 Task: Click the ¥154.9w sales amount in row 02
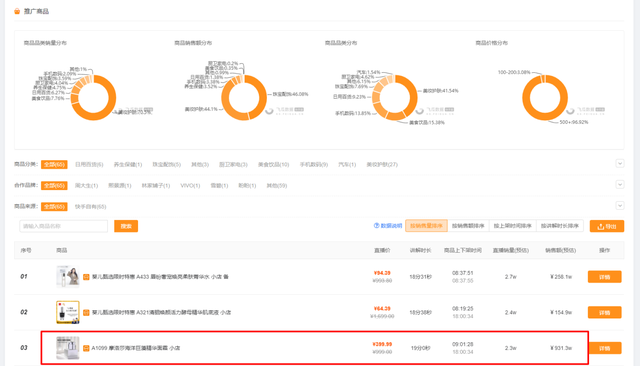click(x=561, y=313)
